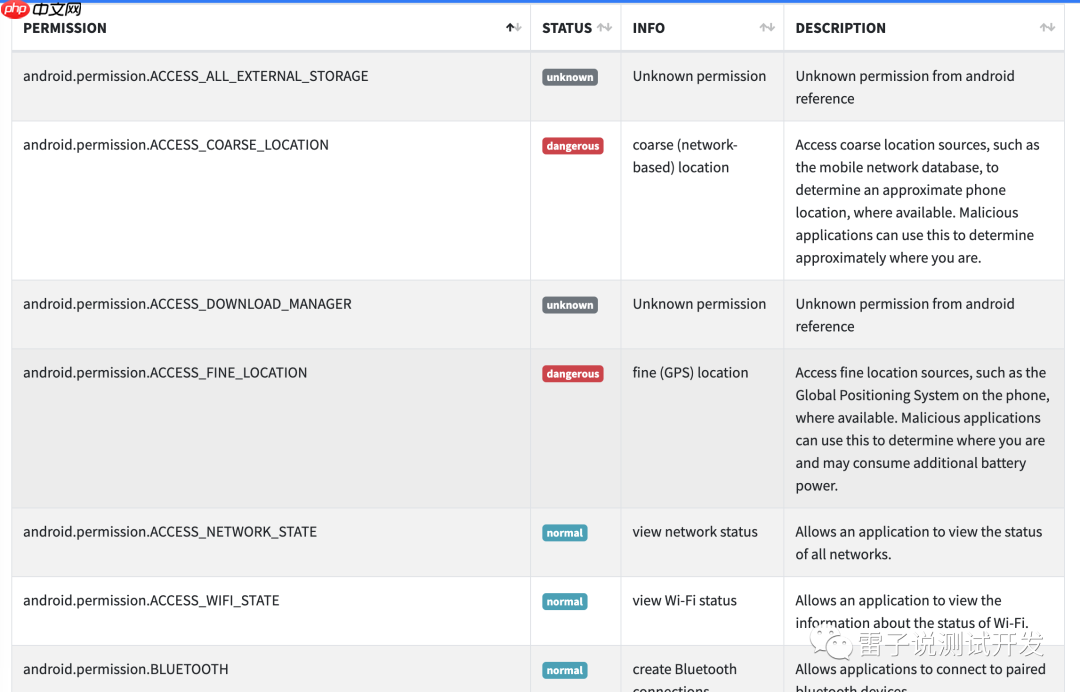Click unknown badge for ACCESS_ALL_EXTERNAL_STORAGE
The width and height of the screenshot is (1080, 692).
click(570, 77)
